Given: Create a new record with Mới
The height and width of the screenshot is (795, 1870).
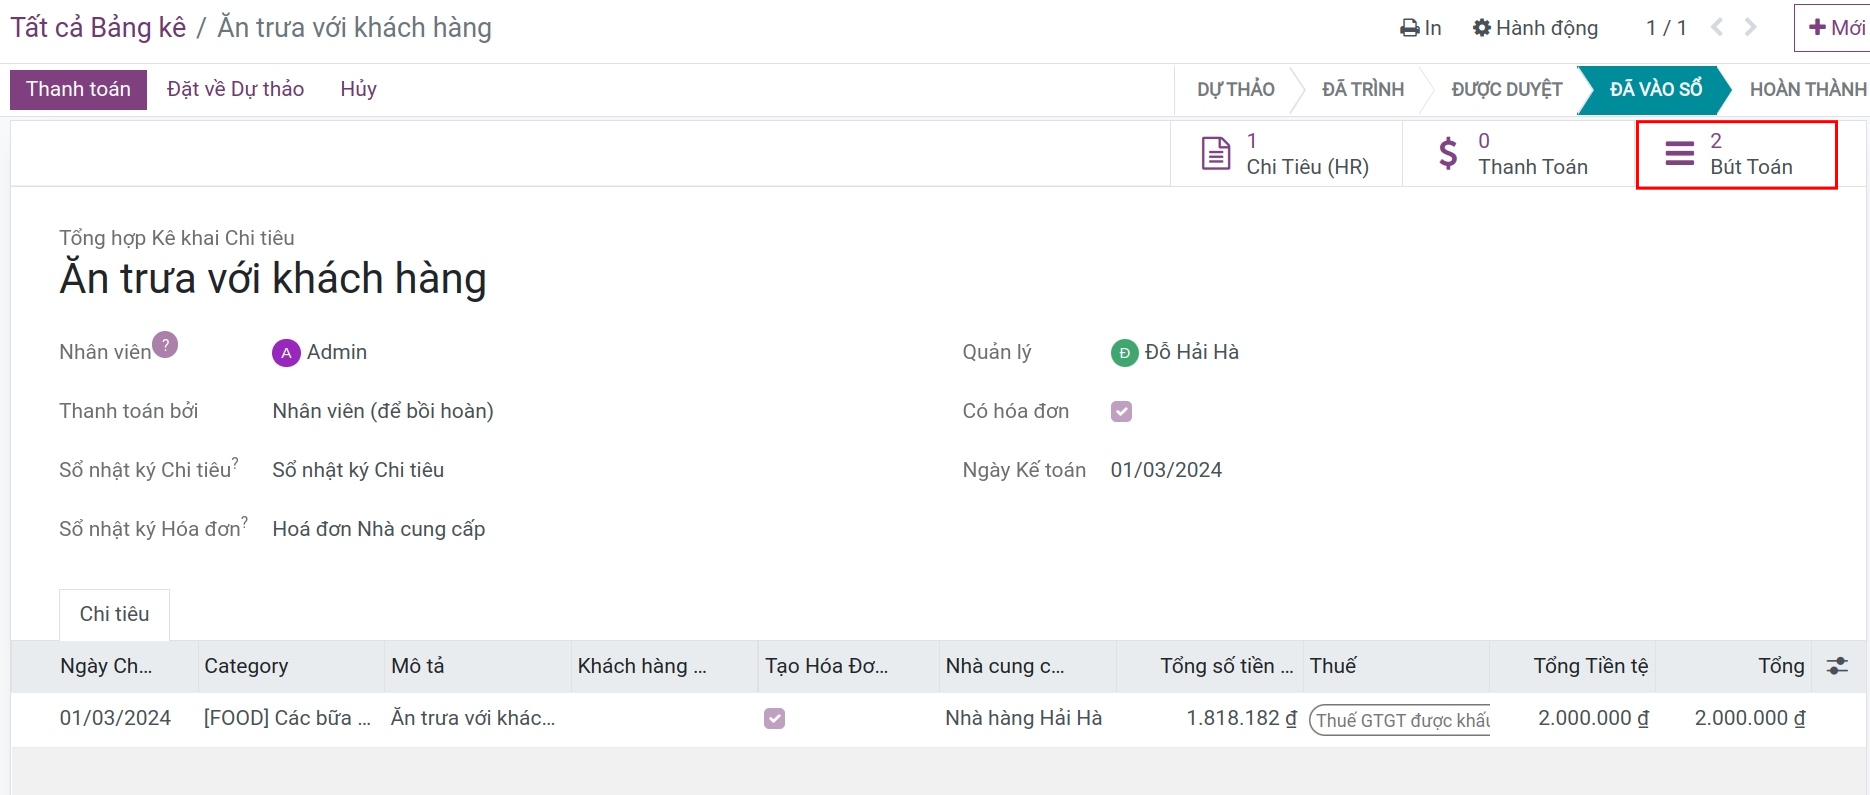Looking at the screenshot, I should (x=1836, y=28).
